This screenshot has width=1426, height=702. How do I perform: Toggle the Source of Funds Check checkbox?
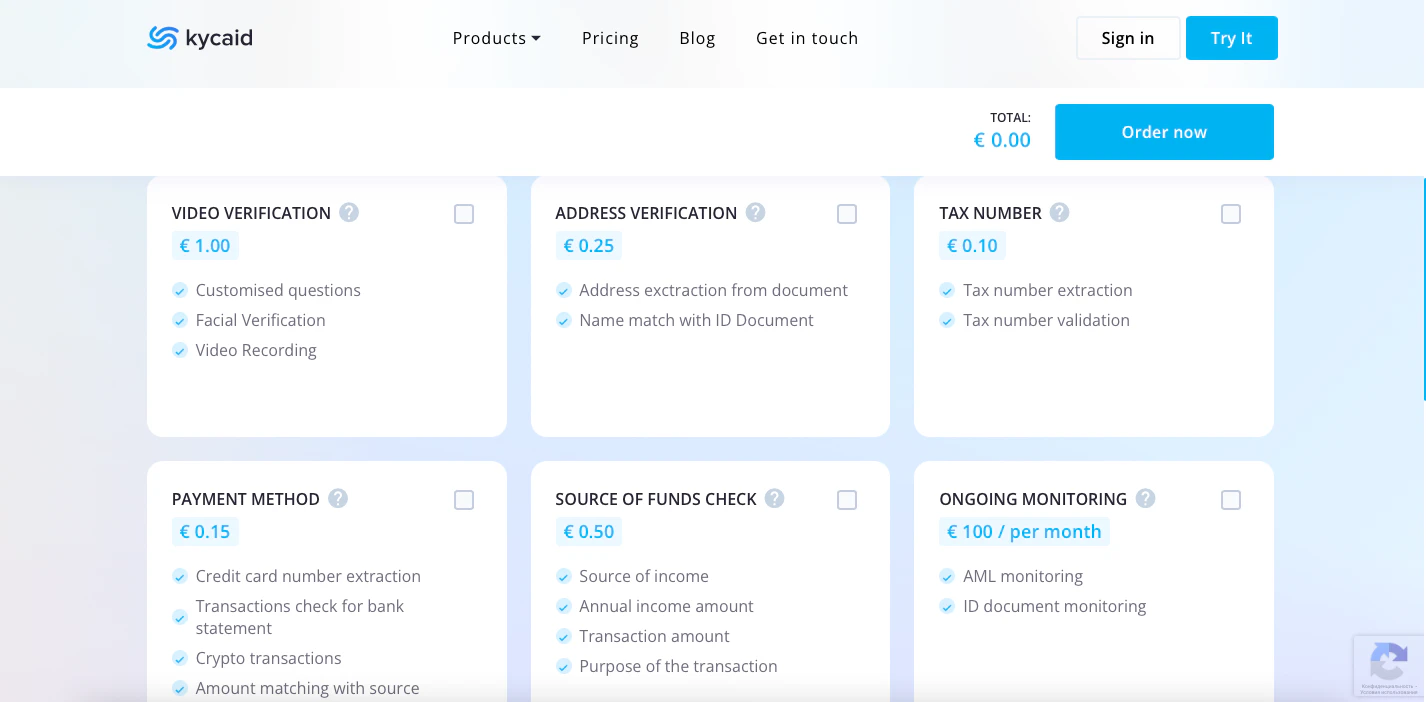(847, 500)
